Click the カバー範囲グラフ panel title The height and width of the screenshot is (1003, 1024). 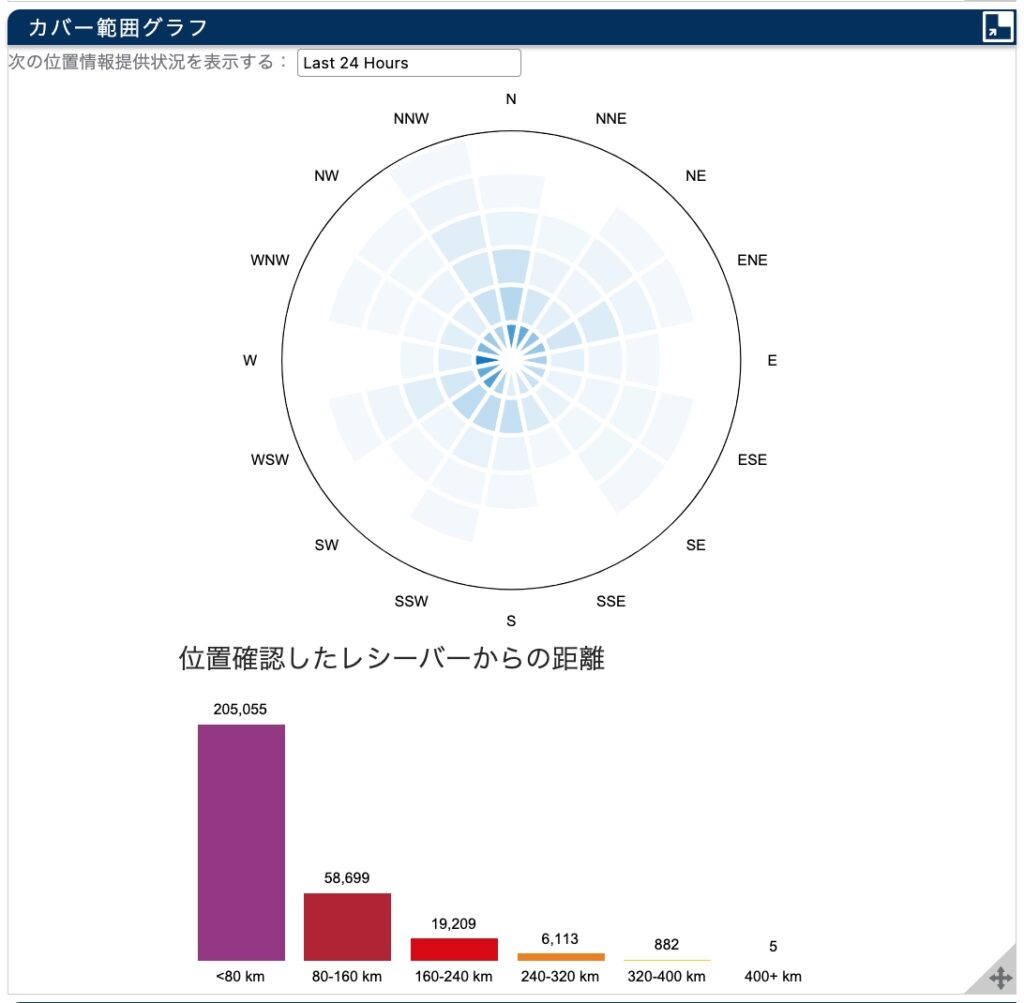coord(118,27)
